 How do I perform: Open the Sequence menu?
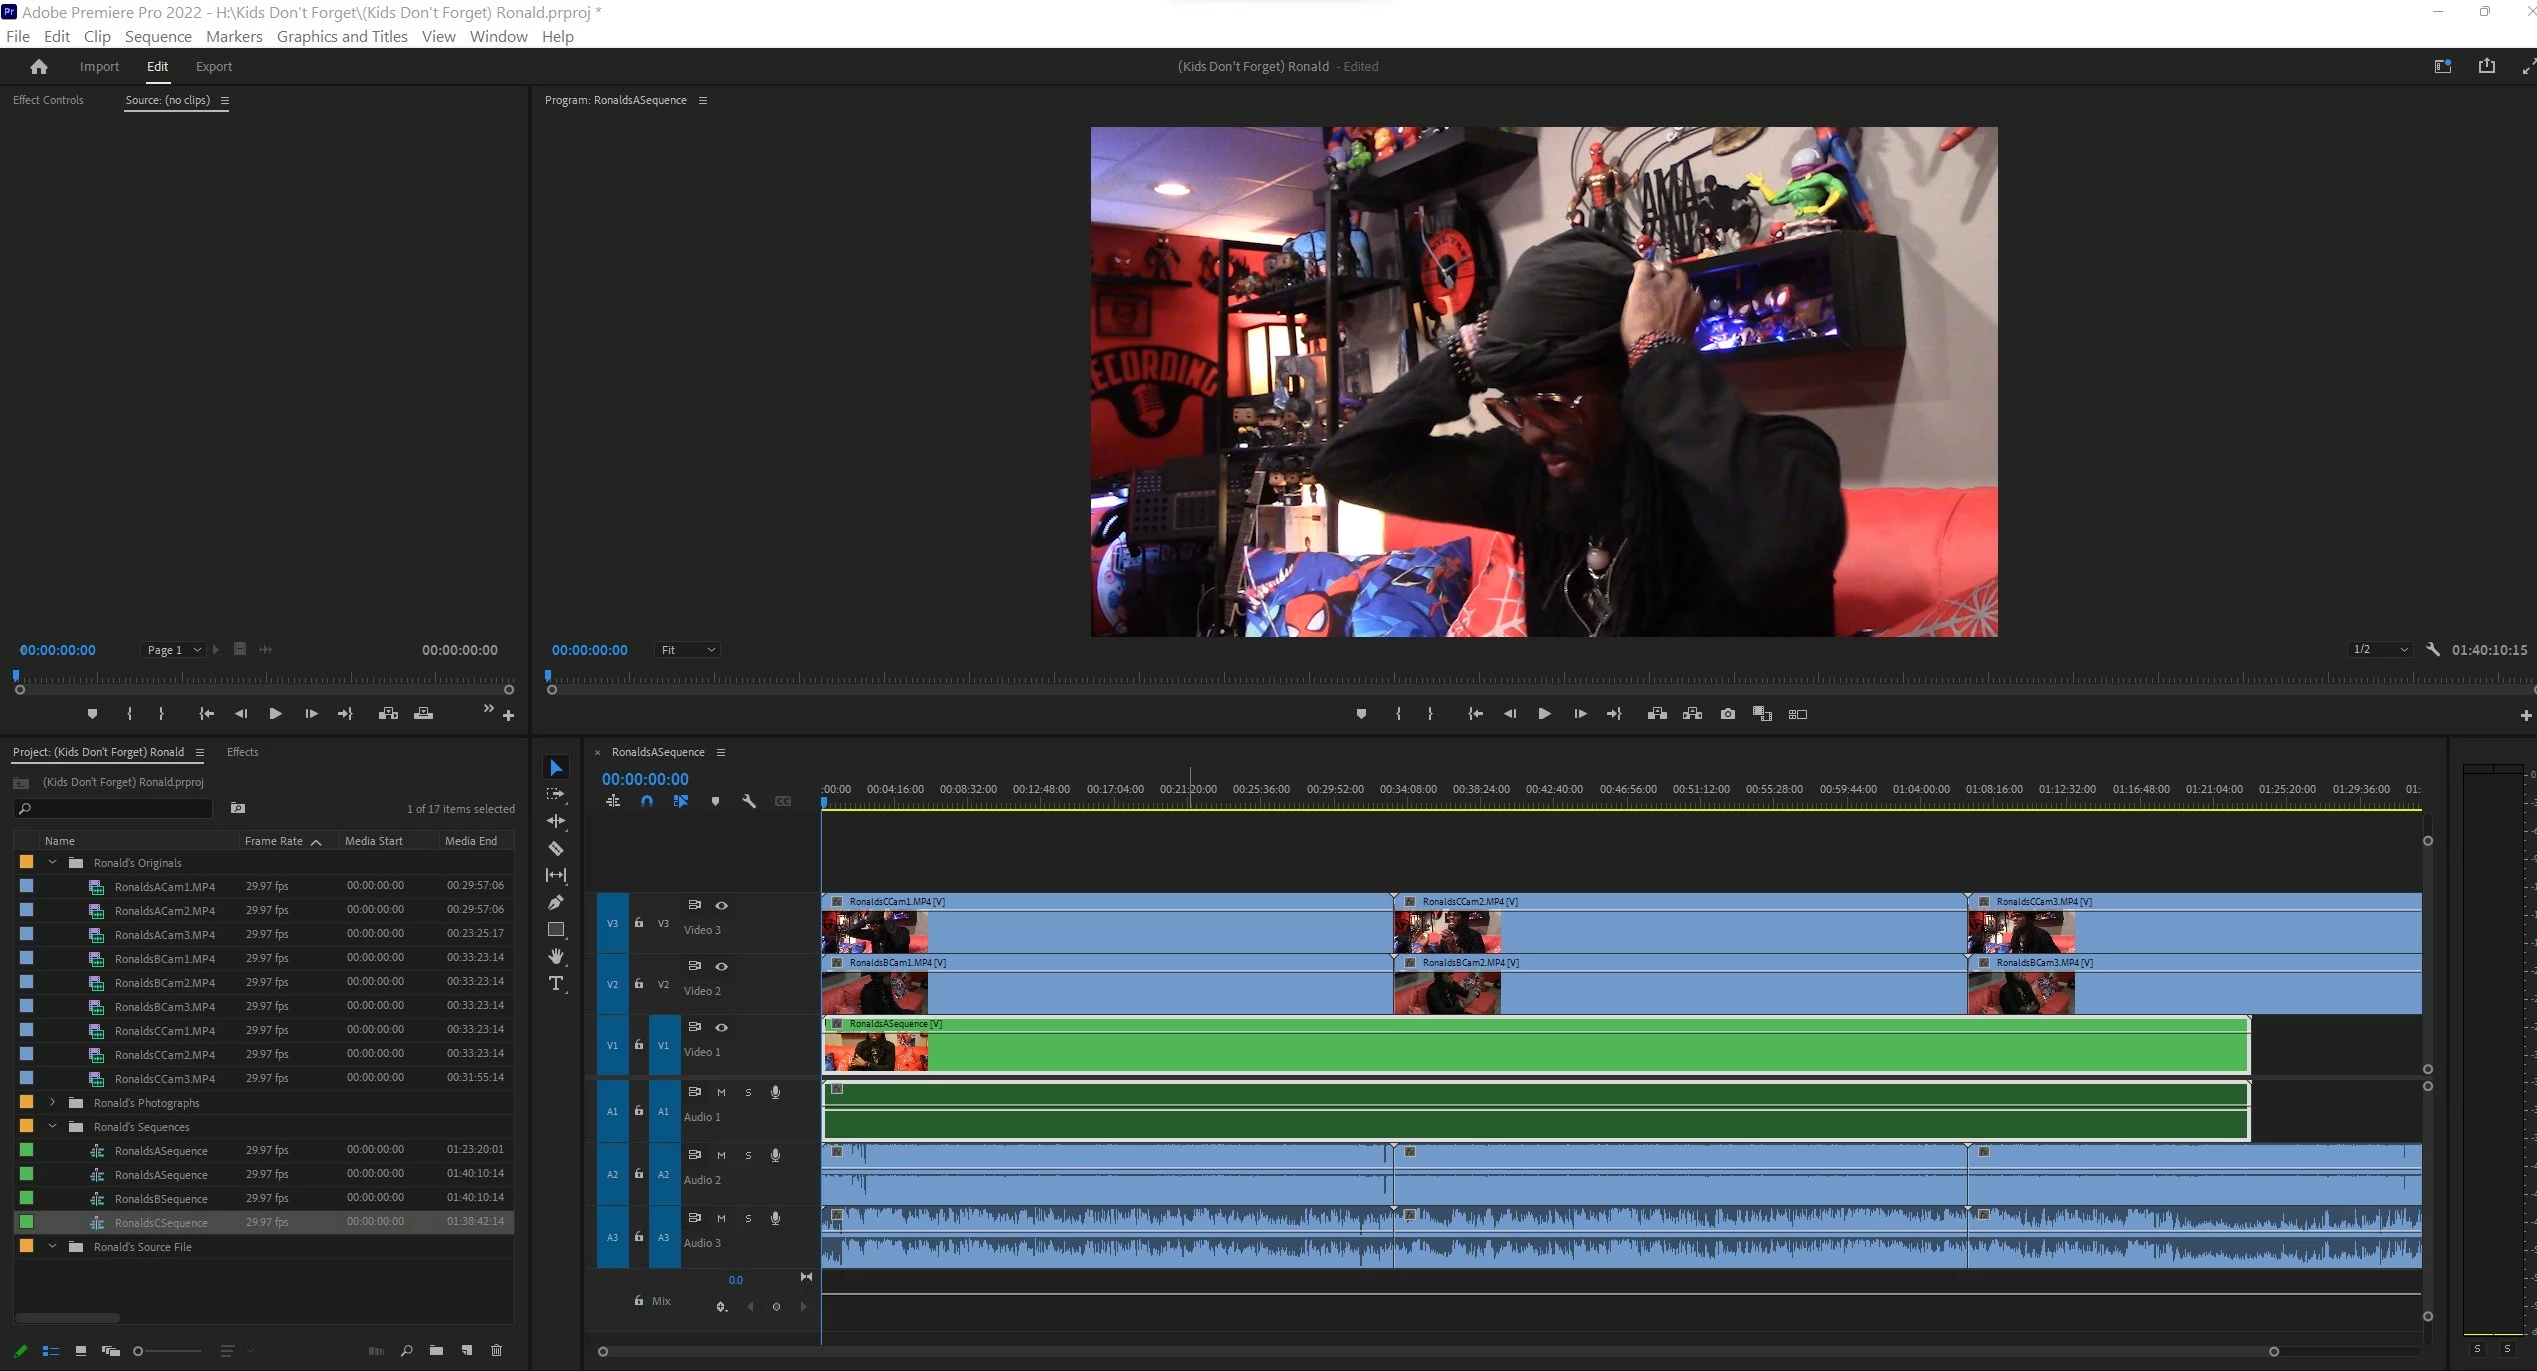pyautogui.click(x=158, y=36)
